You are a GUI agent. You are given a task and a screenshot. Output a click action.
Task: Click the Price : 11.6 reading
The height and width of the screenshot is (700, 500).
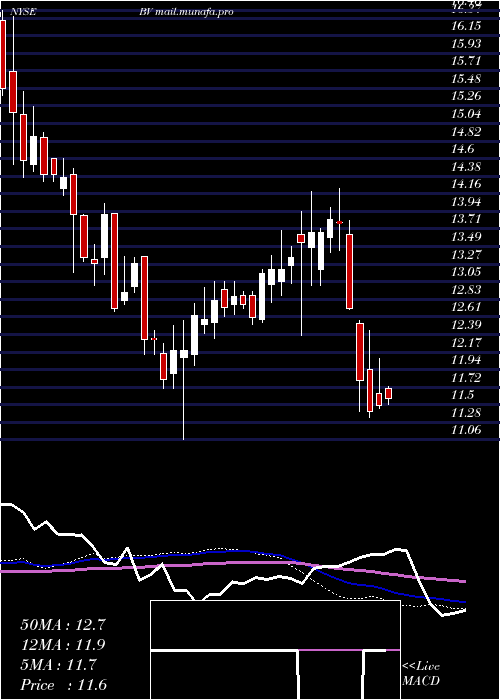(63, 685)
